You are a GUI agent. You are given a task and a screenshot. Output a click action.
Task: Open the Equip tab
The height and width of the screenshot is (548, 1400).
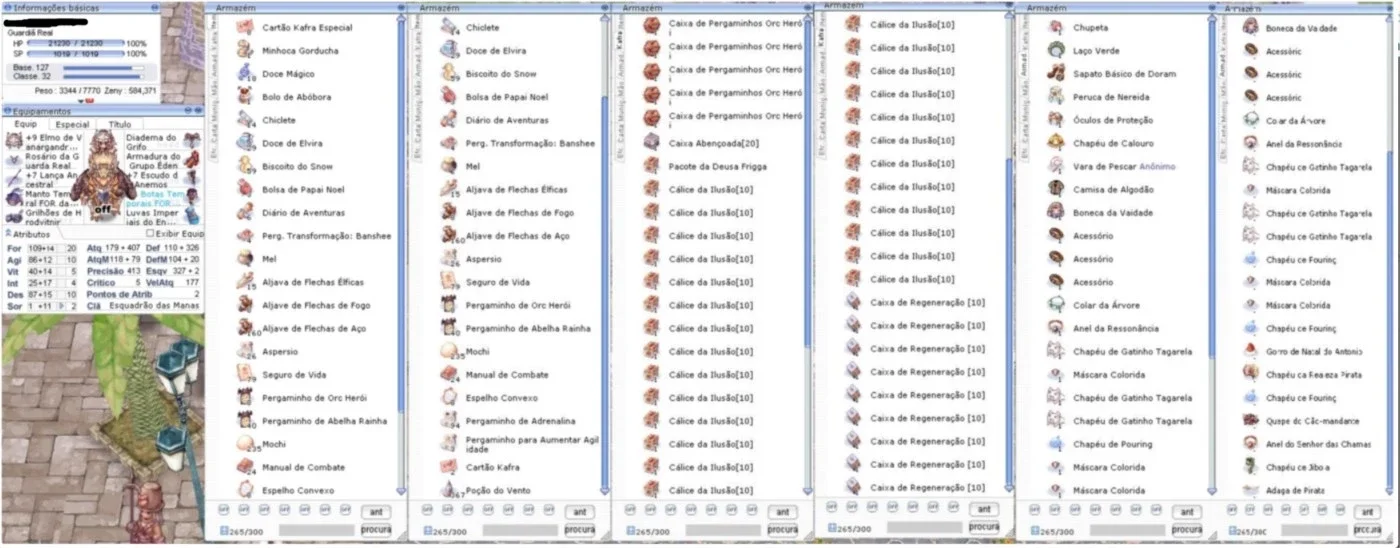(x=27, y=125)
